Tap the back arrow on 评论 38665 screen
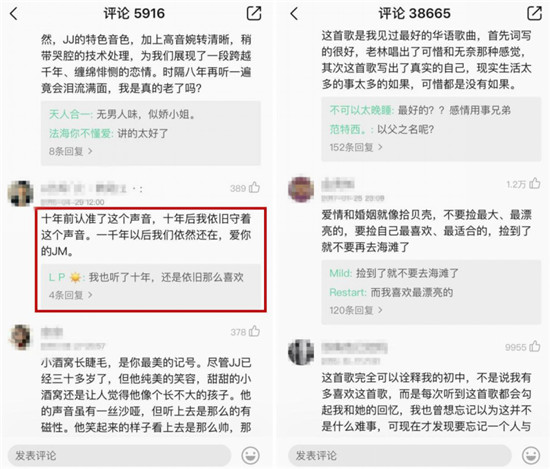The width and height of the screenshot is (550, 469). 294,14
